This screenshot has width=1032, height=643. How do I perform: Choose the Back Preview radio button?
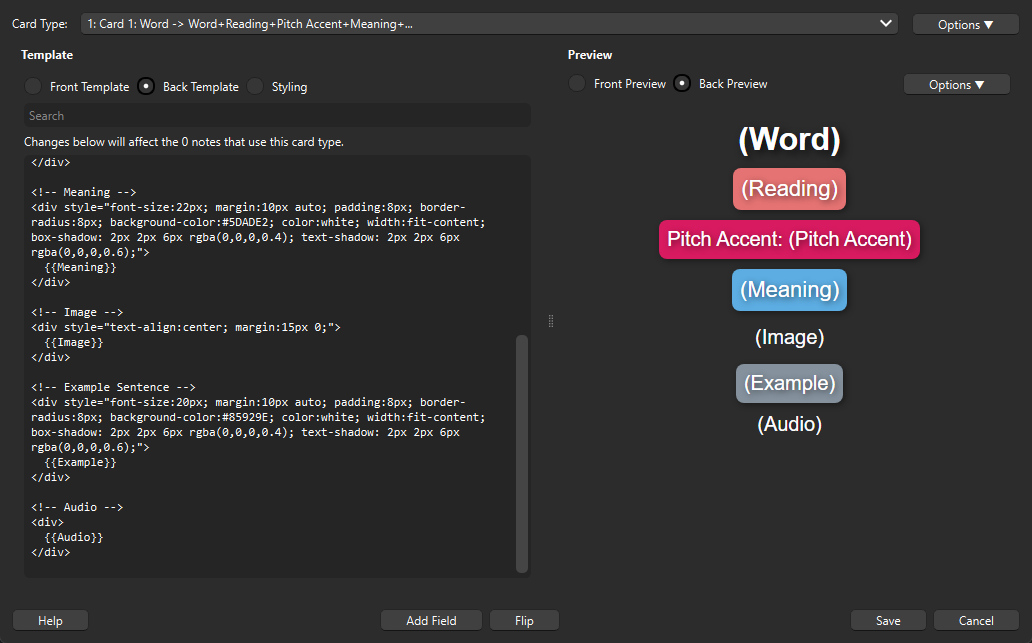(683, 84)
